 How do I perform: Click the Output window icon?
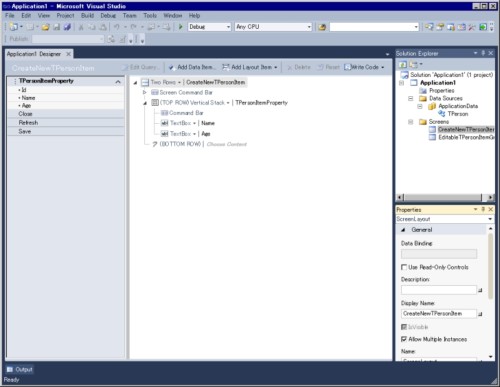tap(10, 369)
